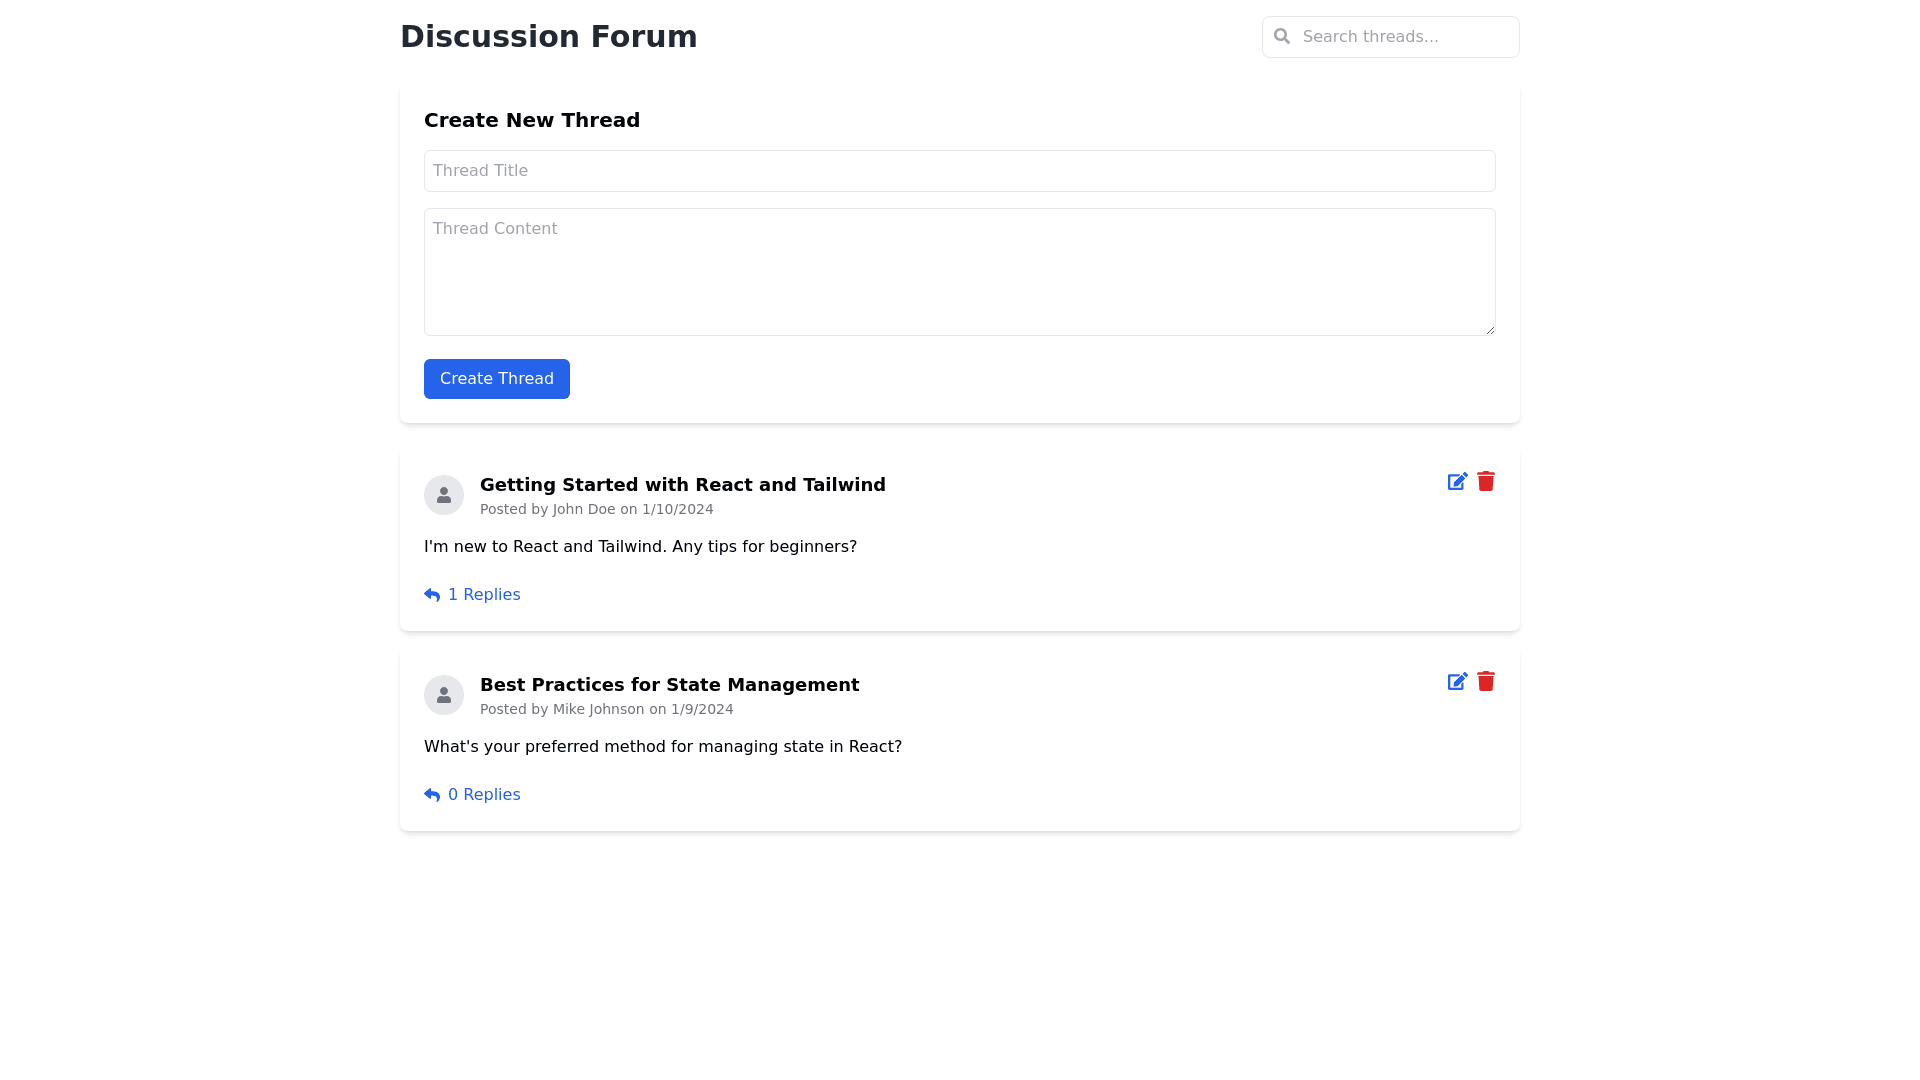Open Getting Started with React and Tailwind title
This screenshot has width=1920, height=1080.
click(x=682, y=485)
